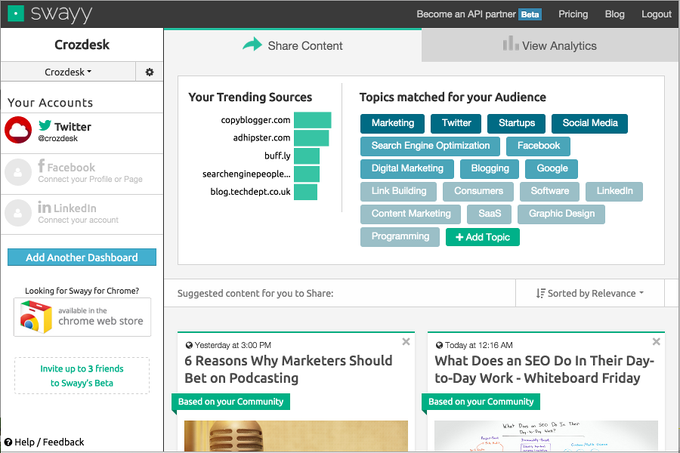Click the Twitter account cloud avatar
The width and height of the screenshot is (680, 453).
pyautogui.click(x=19, y=131)
